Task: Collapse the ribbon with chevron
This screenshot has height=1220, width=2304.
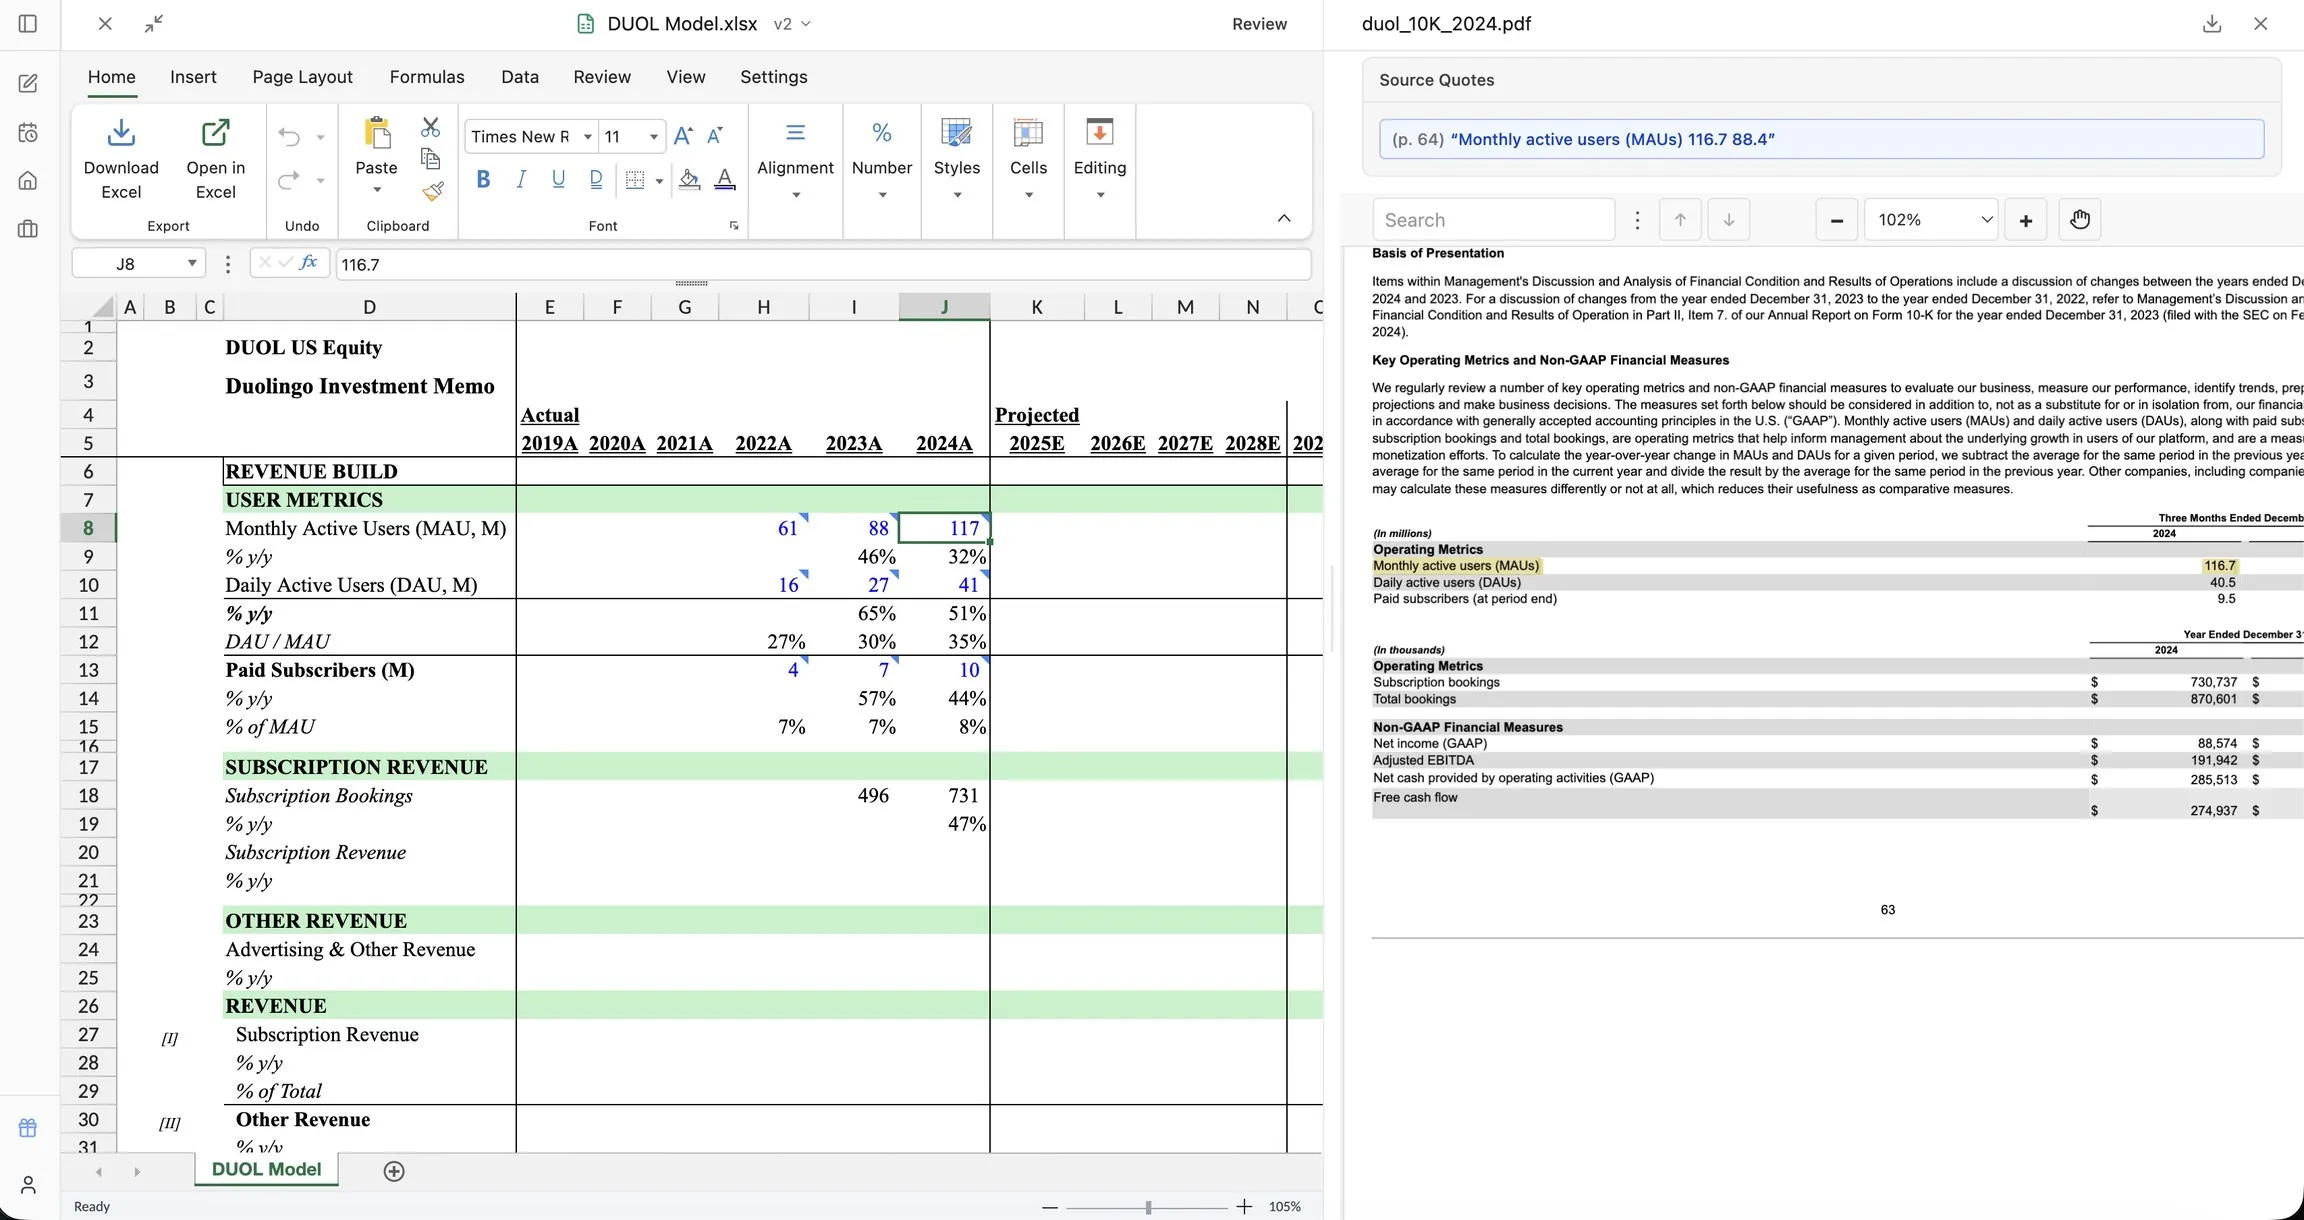Action: point(1284,218)
